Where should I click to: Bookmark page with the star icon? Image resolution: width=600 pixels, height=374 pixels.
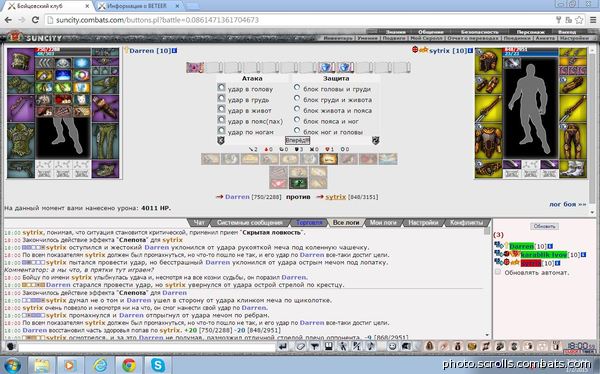[579, 20]
